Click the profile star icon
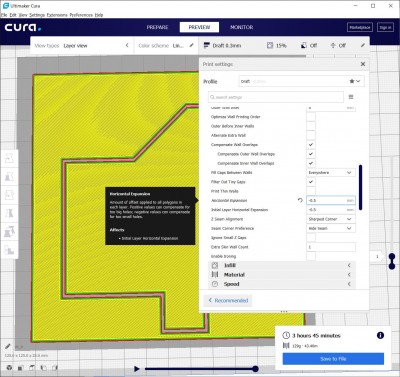 click(x=352, y=81)
